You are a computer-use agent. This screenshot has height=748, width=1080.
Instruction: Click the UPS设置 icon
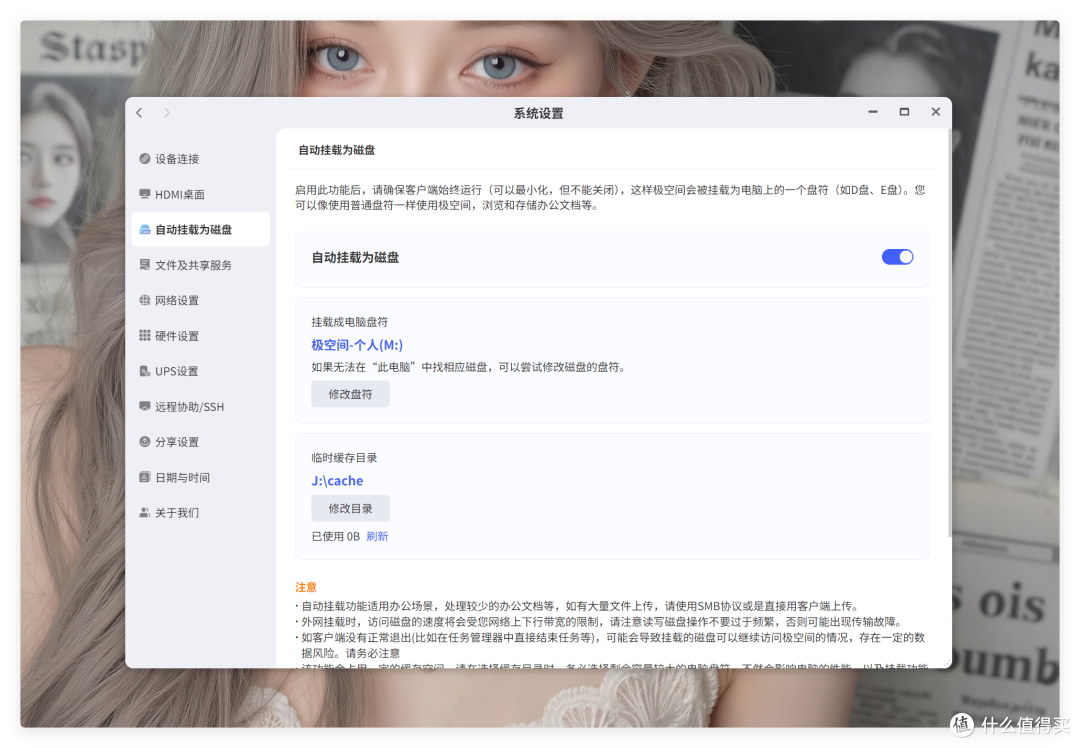click(x=145, y=371)
